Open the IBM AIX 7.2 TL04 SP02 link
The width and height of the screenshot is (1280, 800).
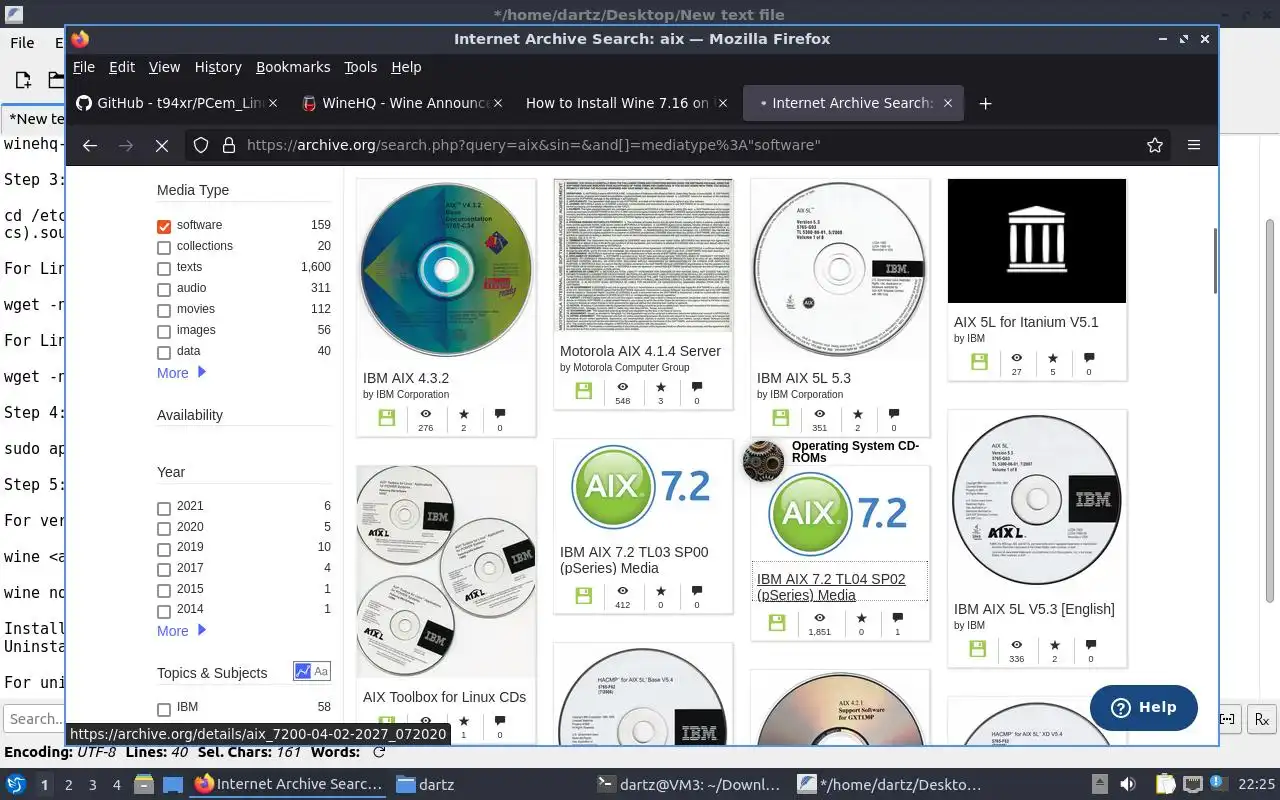(x=831, y=587)
